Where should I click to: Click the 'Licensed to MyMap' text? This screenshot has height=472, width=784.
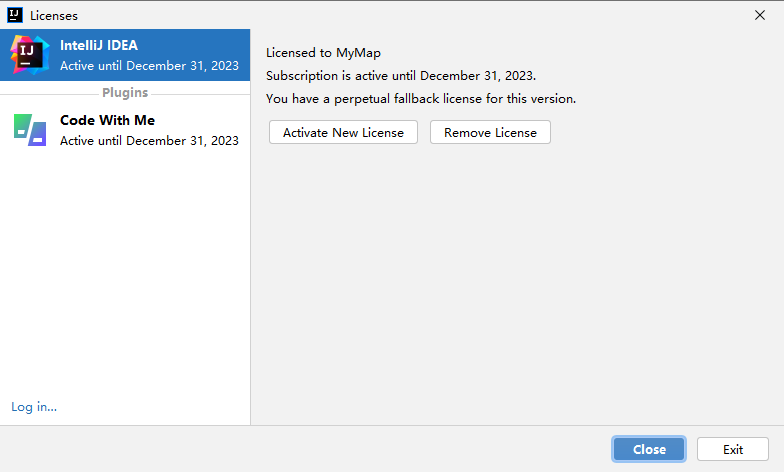click(x=323, y=53)
